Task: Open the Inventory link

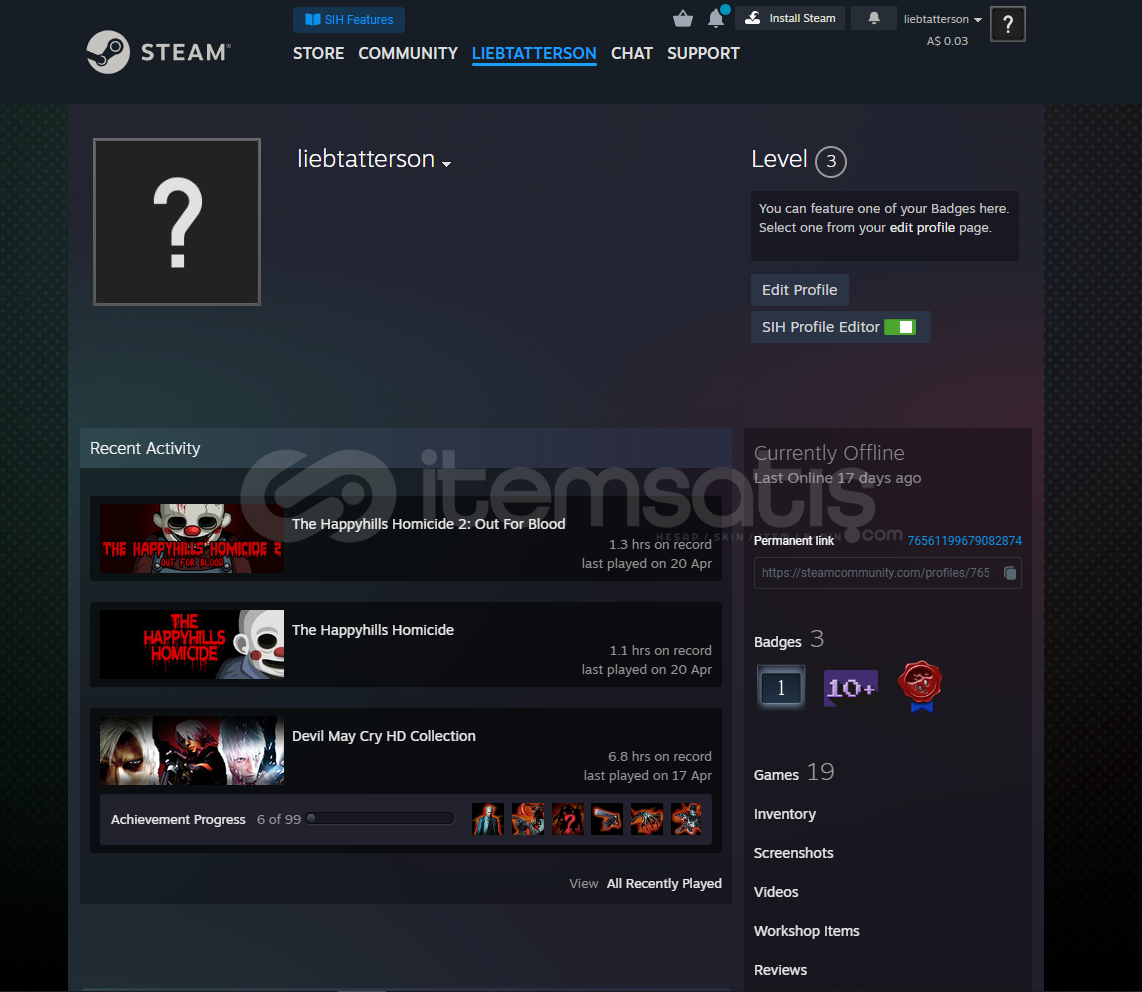Action: point(784,814)
